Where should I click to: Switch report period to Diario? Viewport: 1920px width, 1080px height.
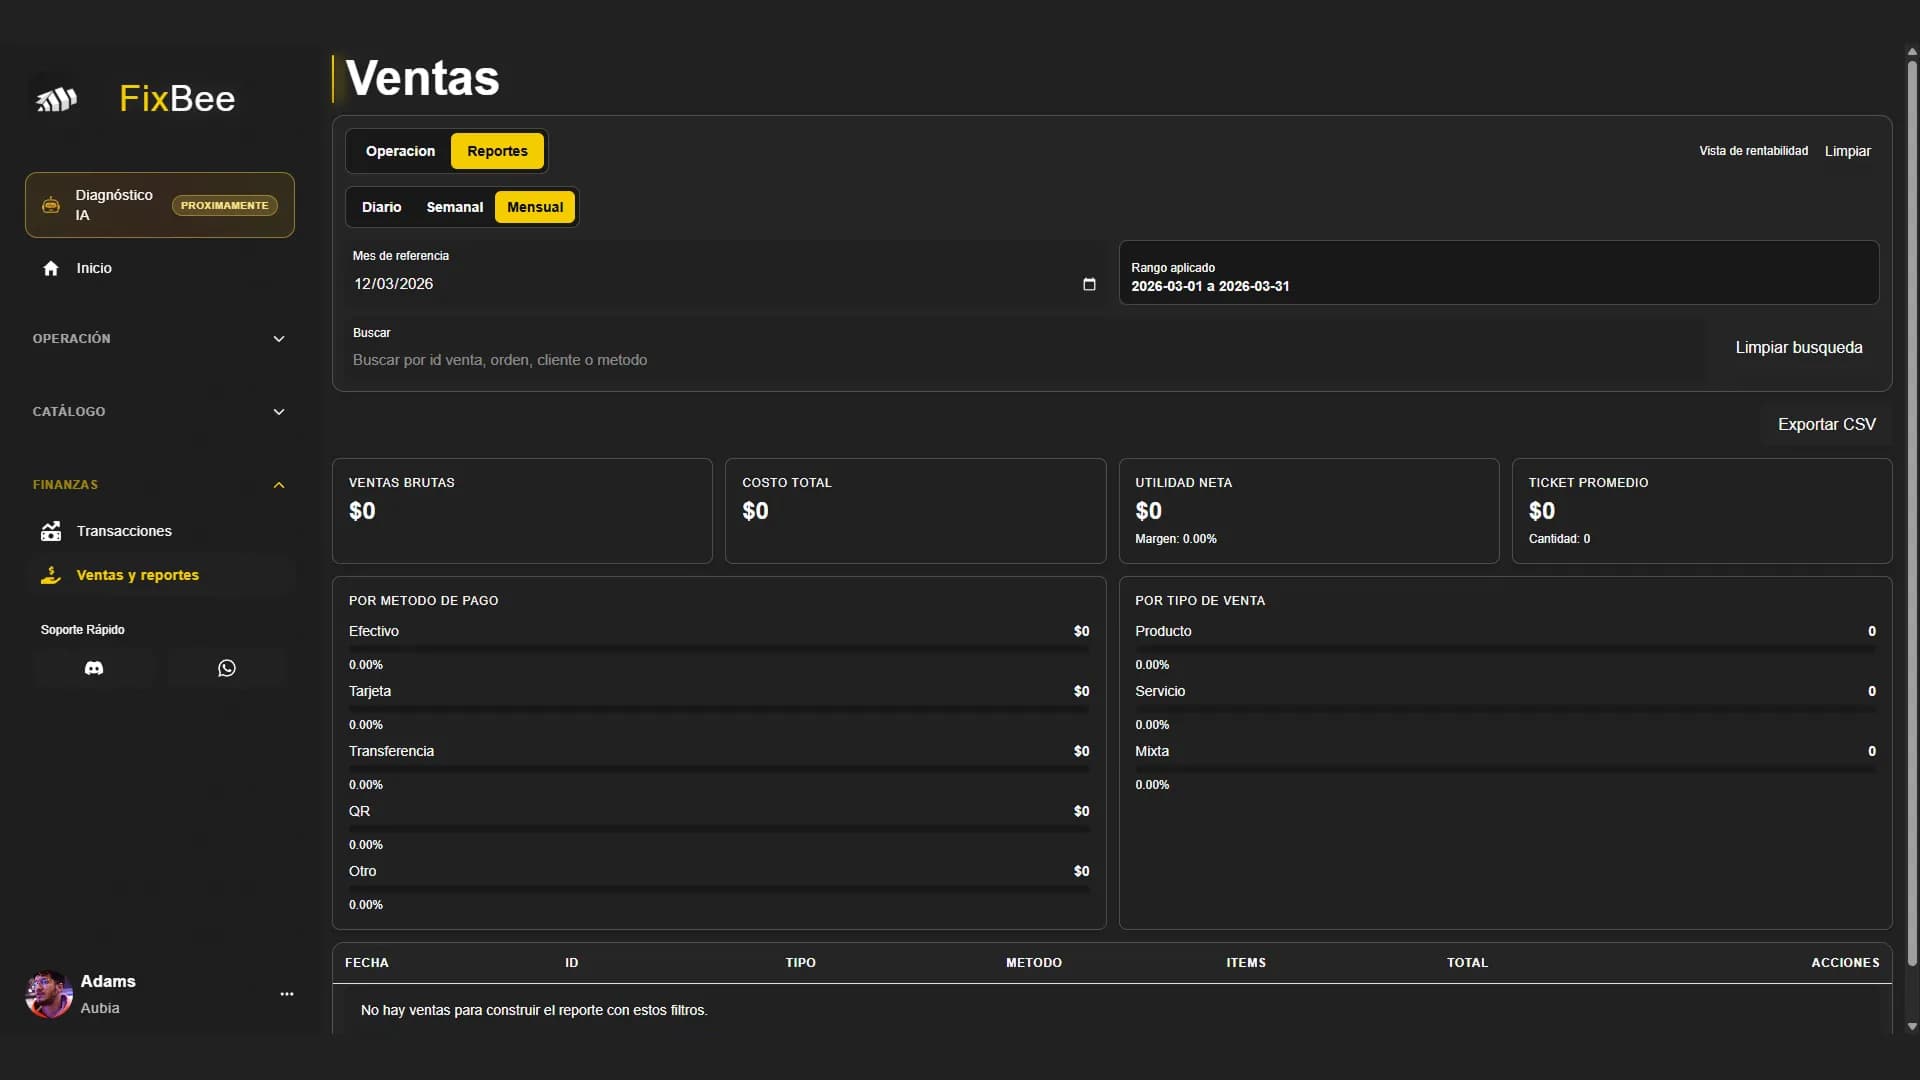pyautogui.click(x=381, y=207)
